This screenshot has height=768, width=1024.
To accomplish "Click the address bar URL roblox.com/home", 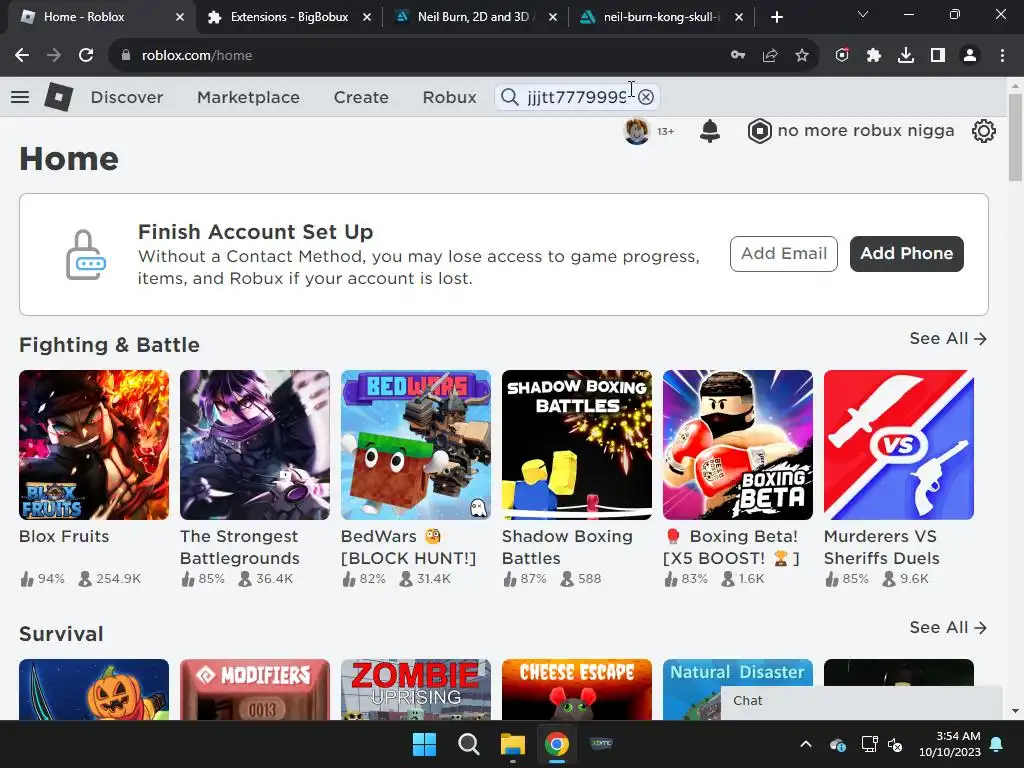I will 197,56.
